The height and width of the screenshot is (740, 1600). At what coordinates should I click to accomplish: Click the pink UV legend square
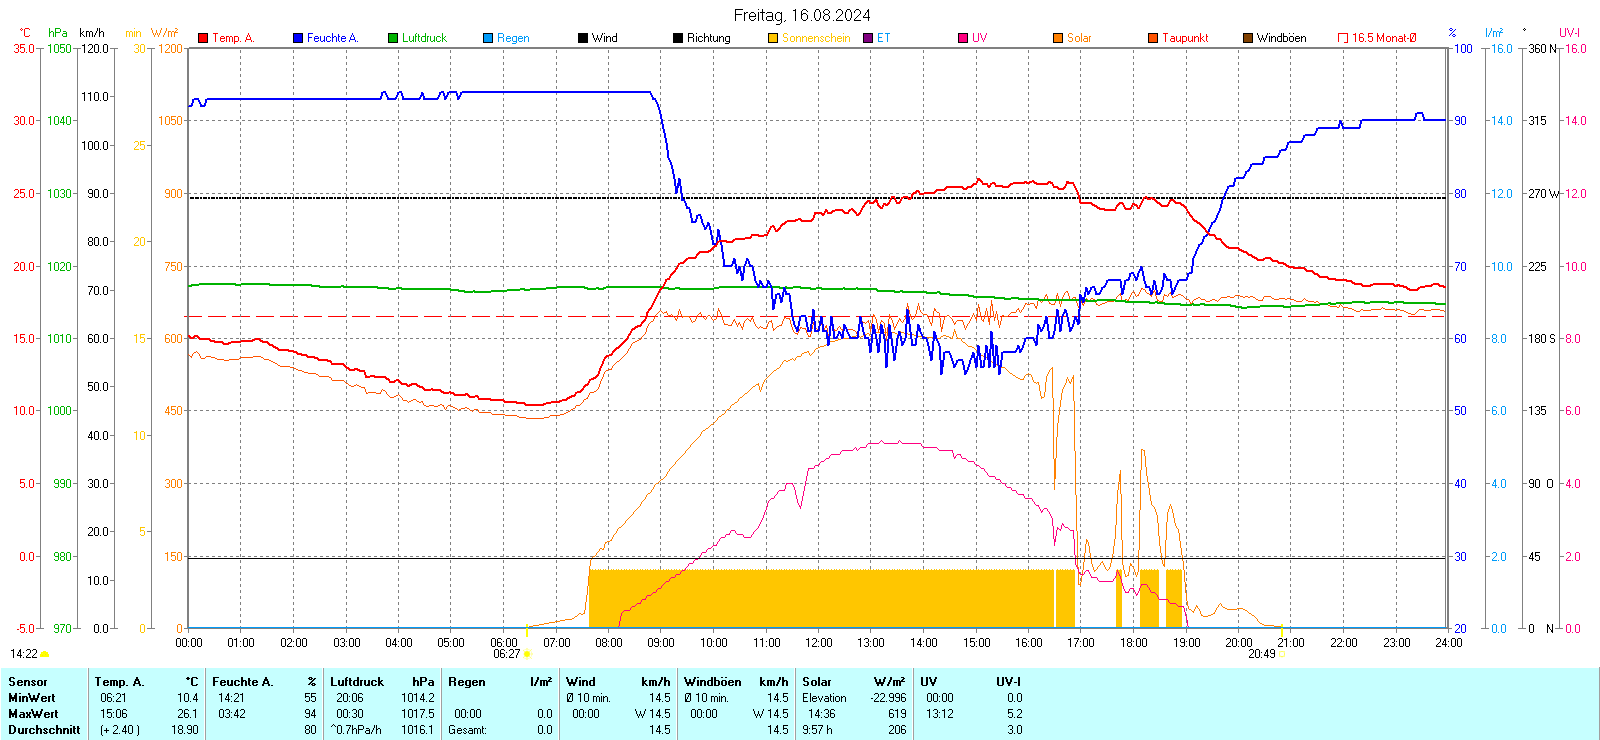coord(963,38)
